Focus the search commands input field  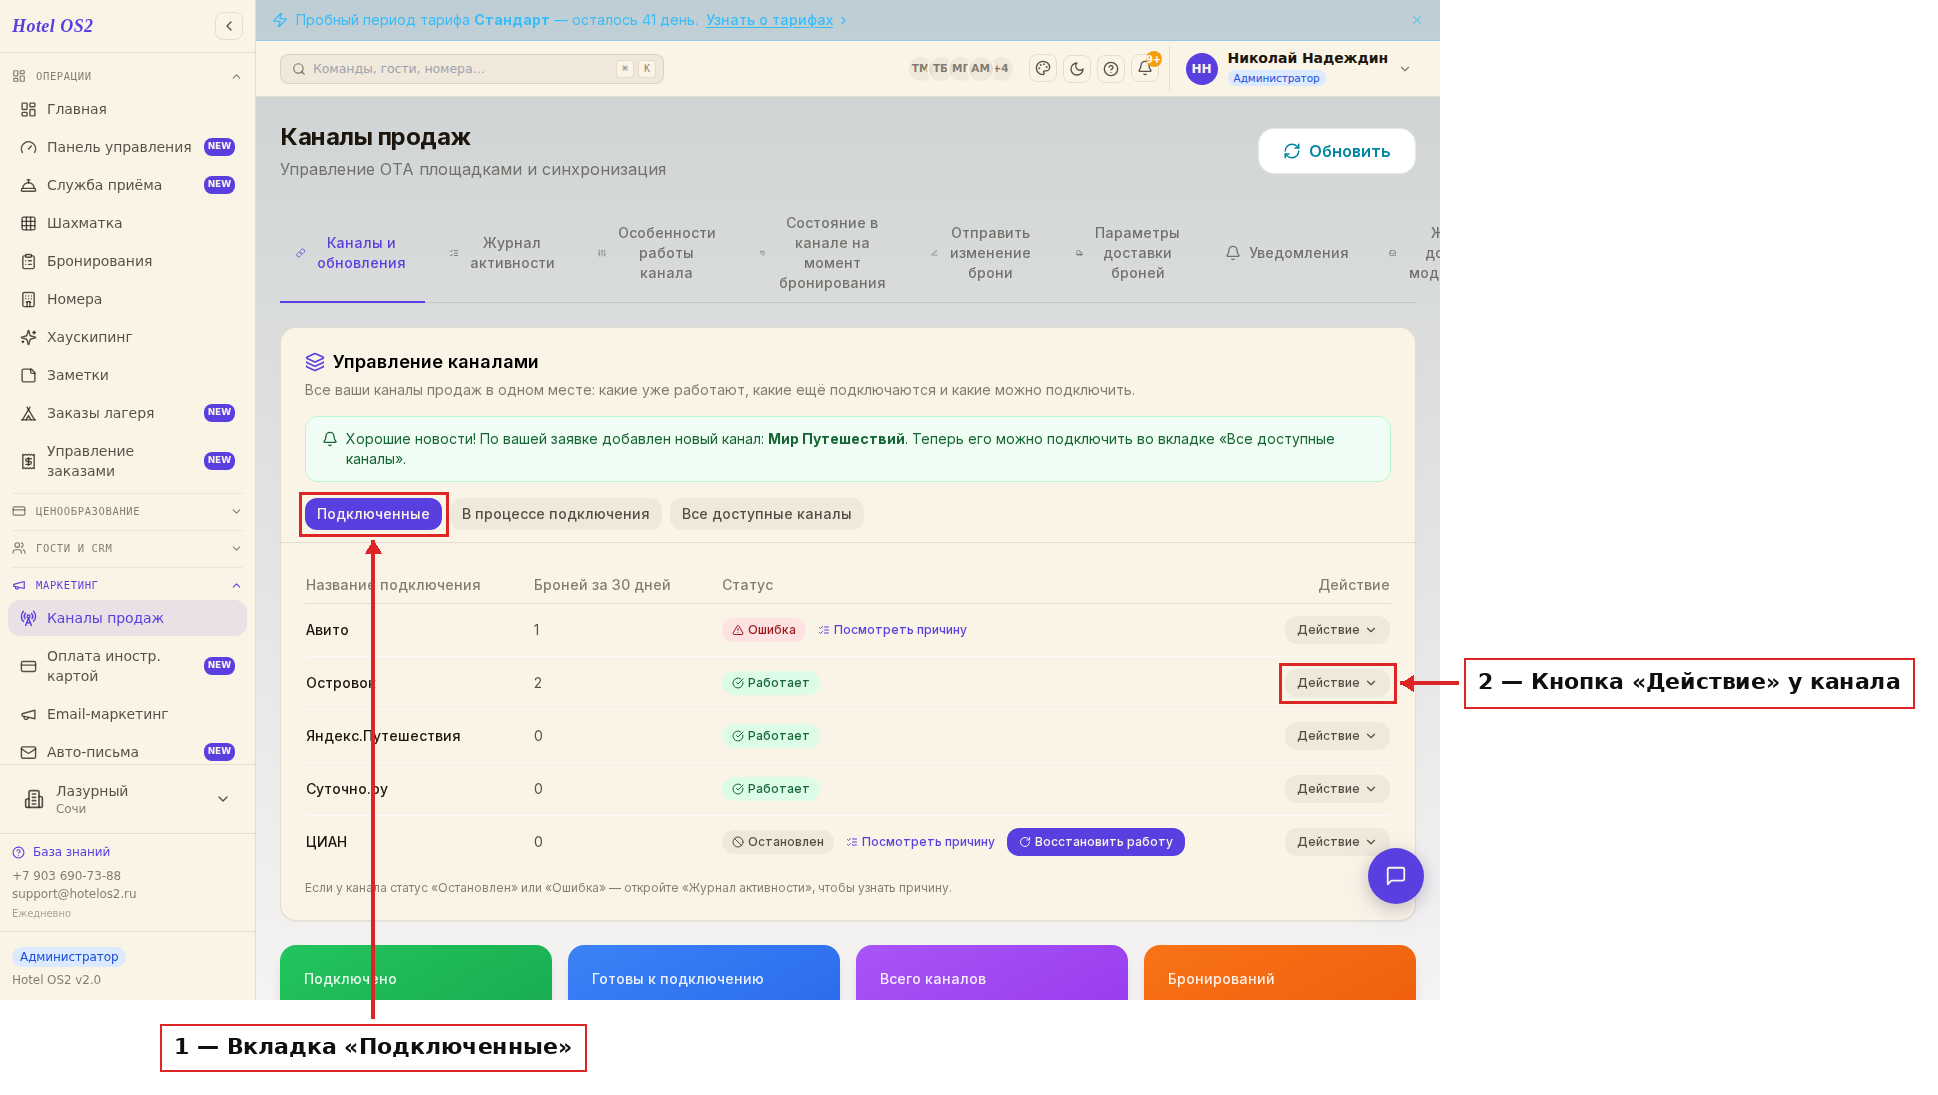pyautogui.click(x=472, y=69)
